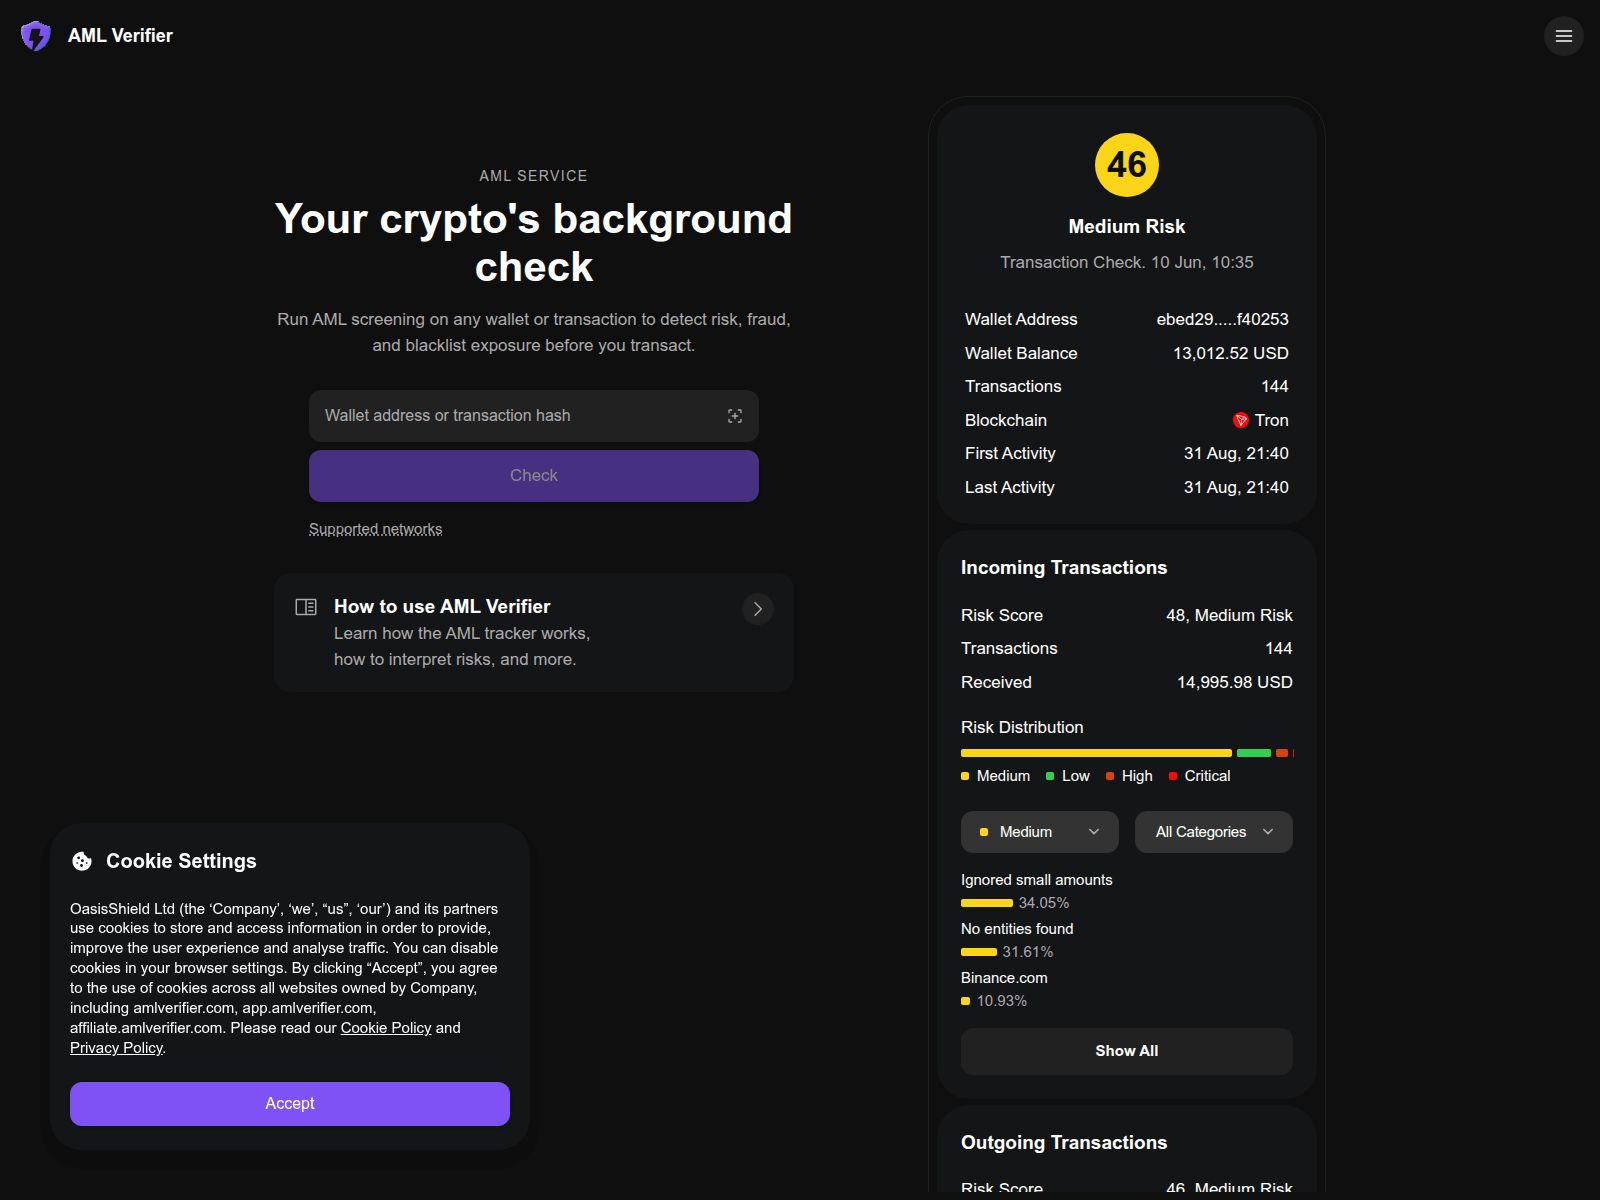Click the wallet address input field

click(x=510, y=416)
